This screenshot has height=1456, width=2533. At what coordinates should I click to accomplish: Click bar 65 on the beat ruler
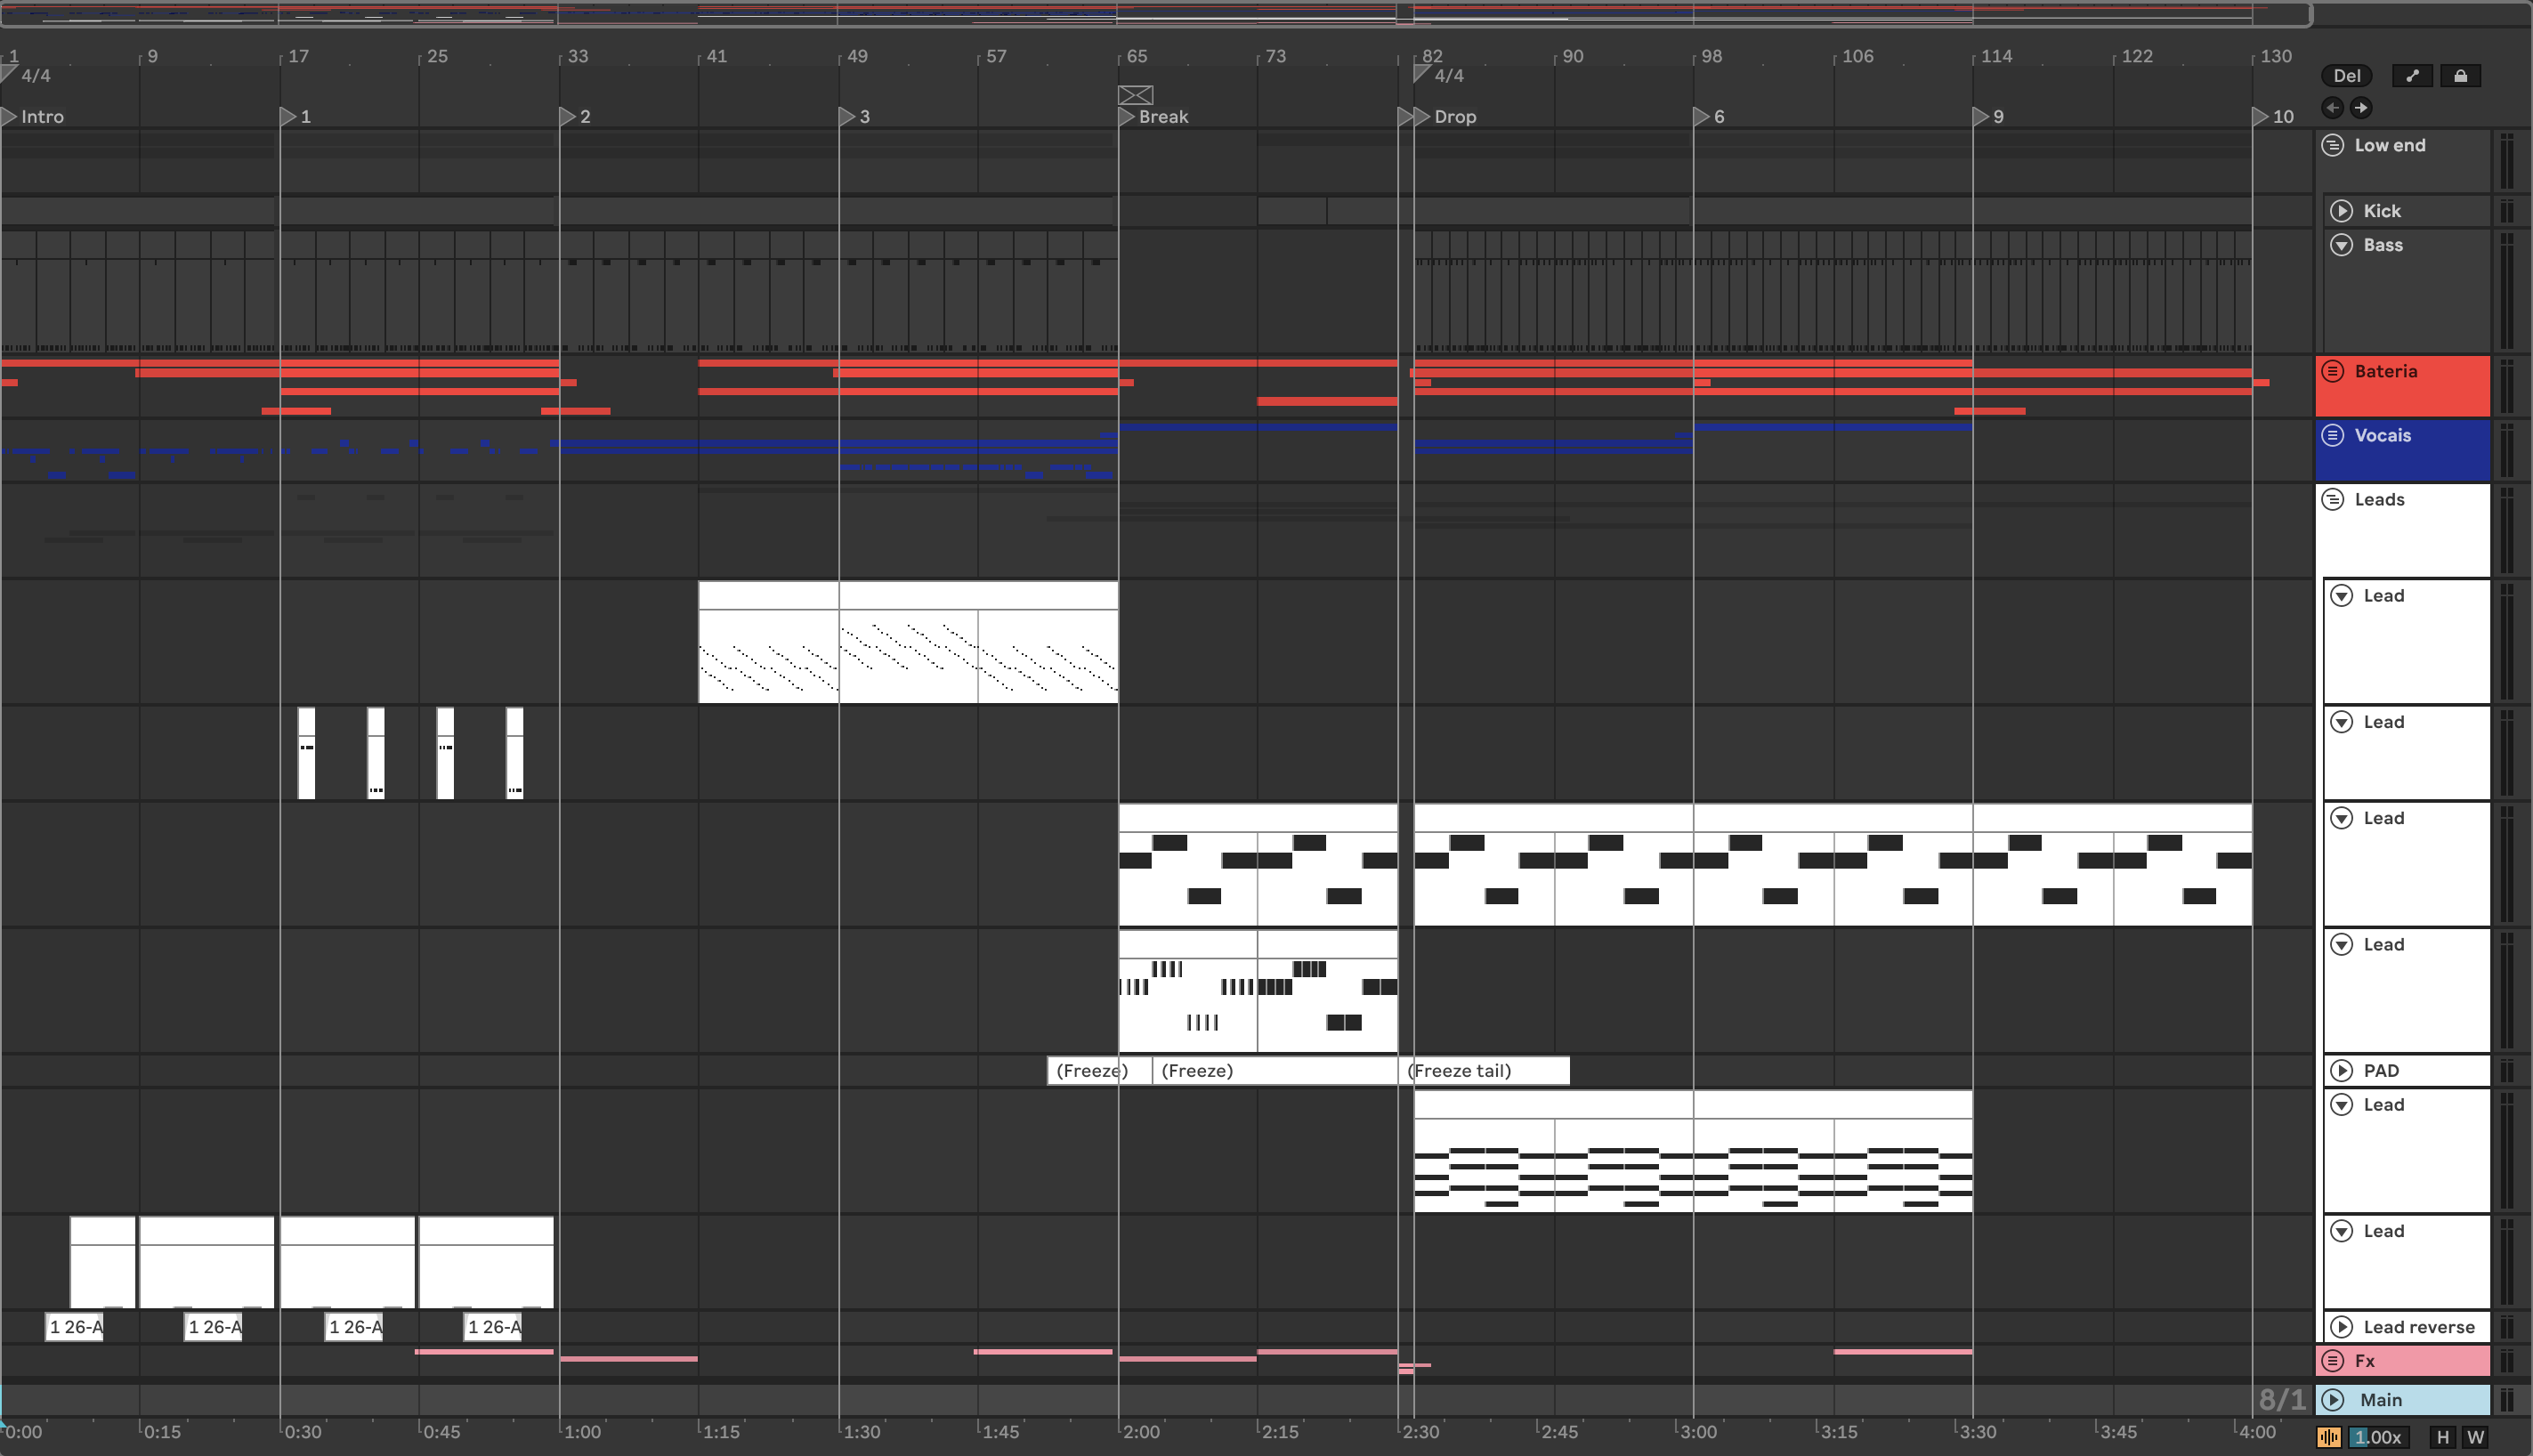click(1137, 56)
